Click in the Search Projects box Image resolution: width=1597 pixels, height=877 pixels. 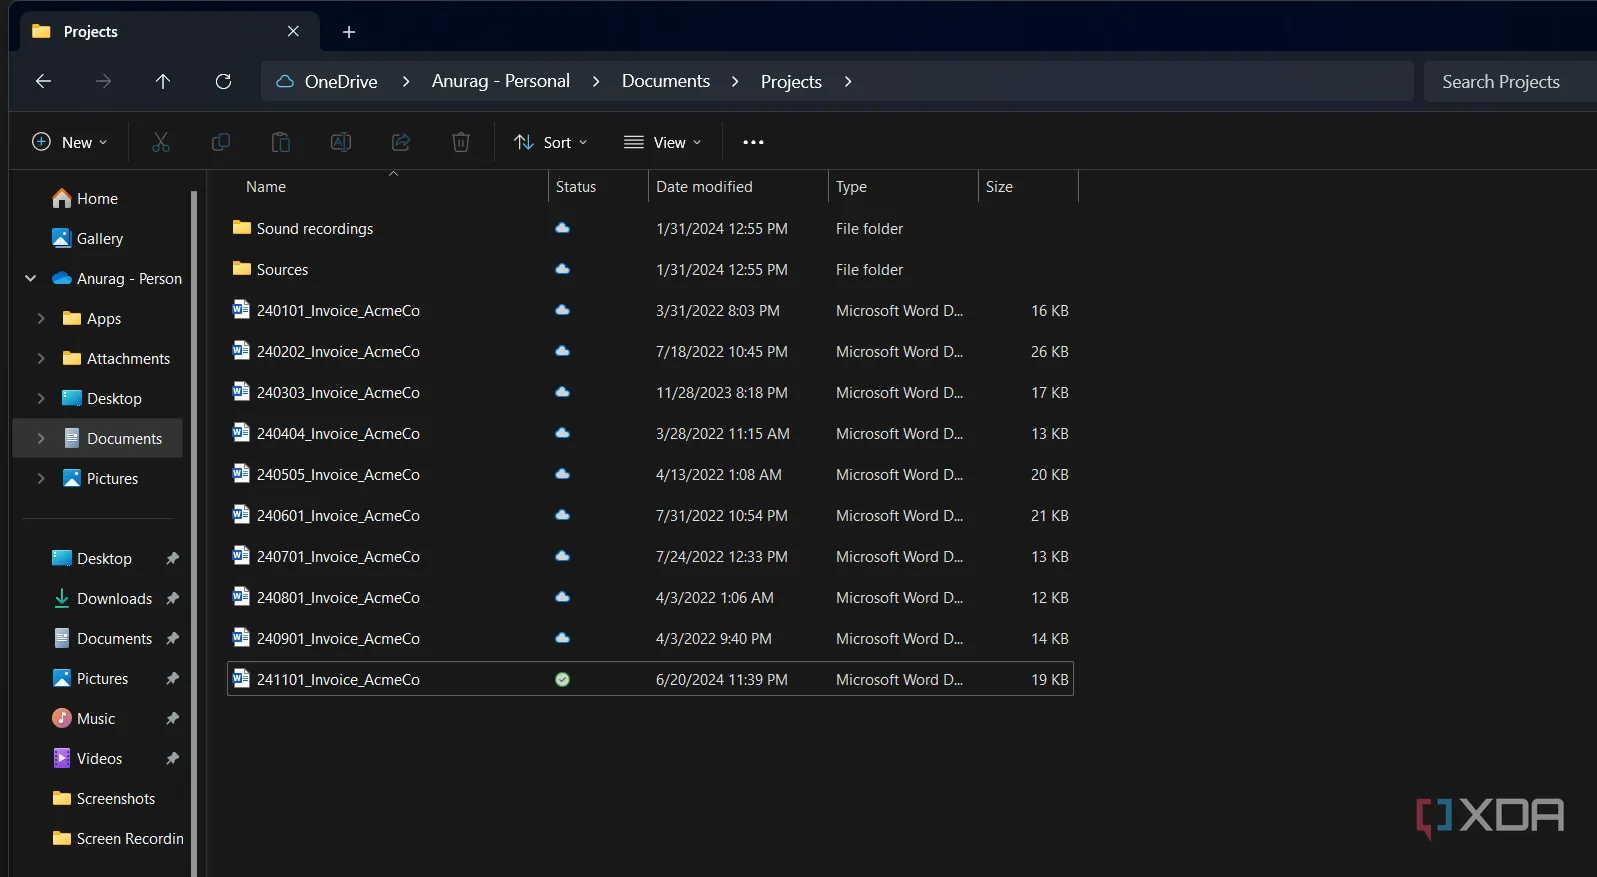(1510, 81)
